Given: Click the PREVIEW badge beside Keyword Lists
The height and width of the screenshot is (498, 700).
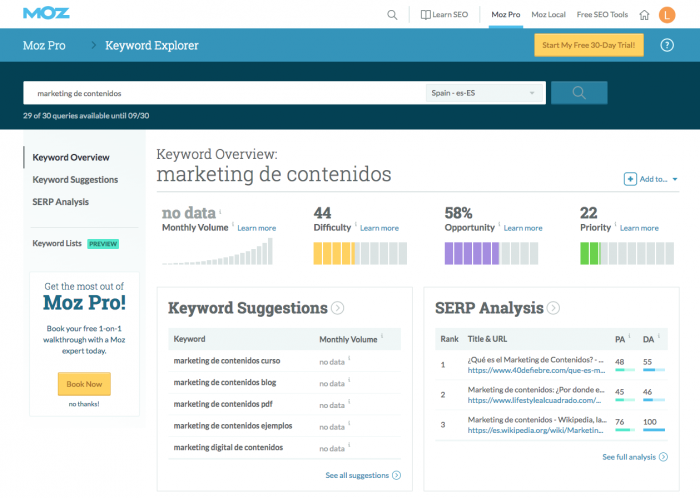Looking at the screenshot, I should point(103,244).
